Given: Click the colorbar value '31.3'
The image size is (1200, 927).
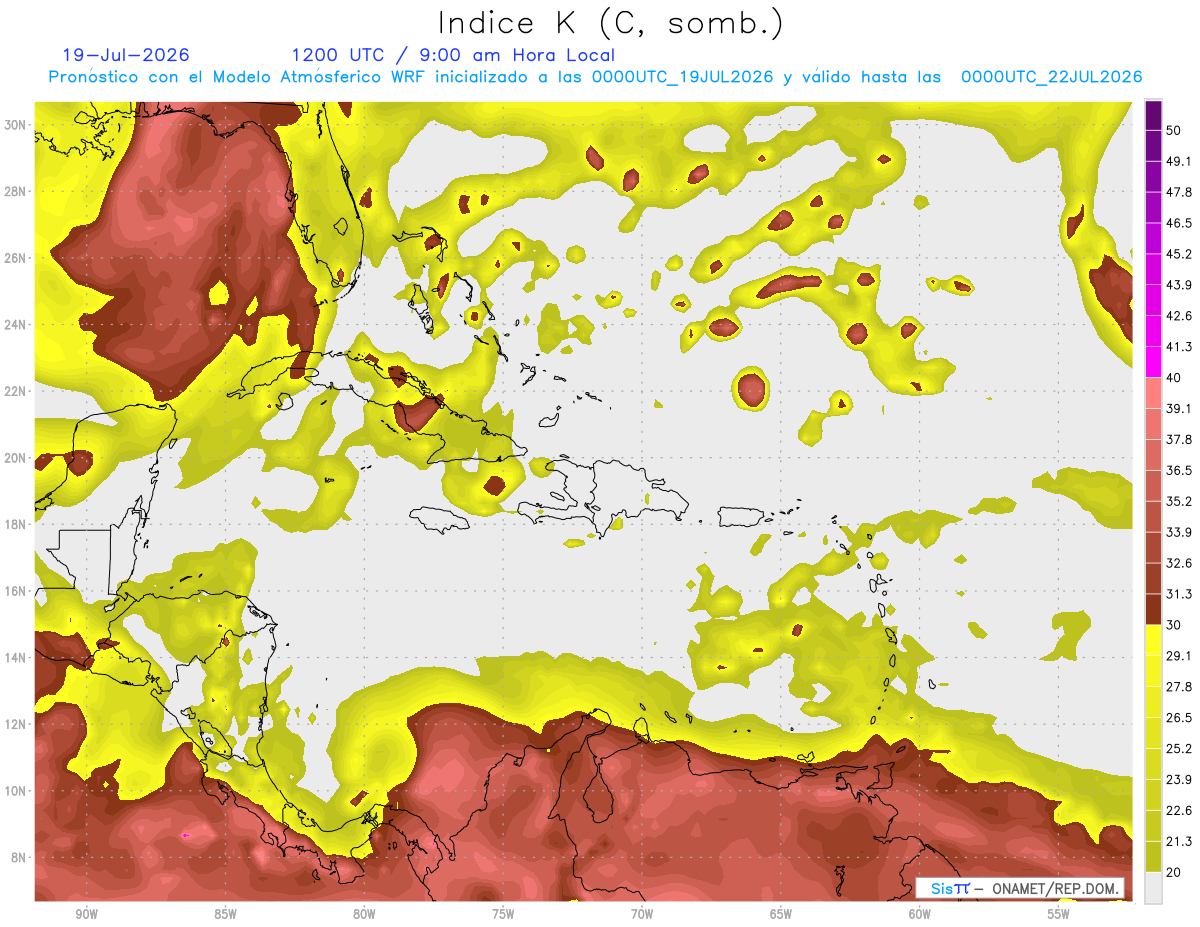Looking at the screenshot, I should pyautogui.click(x=1179, y=594).
